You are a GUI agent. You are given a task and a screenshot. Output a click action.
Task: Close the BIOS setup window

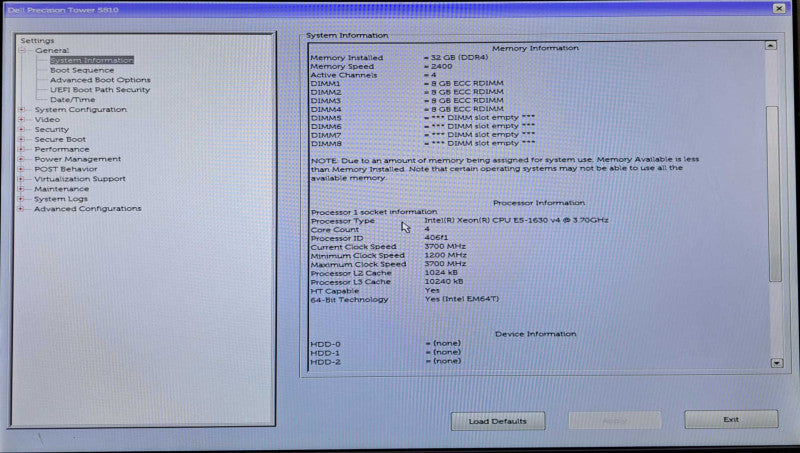pyautogui.click(x=779, y=8)
